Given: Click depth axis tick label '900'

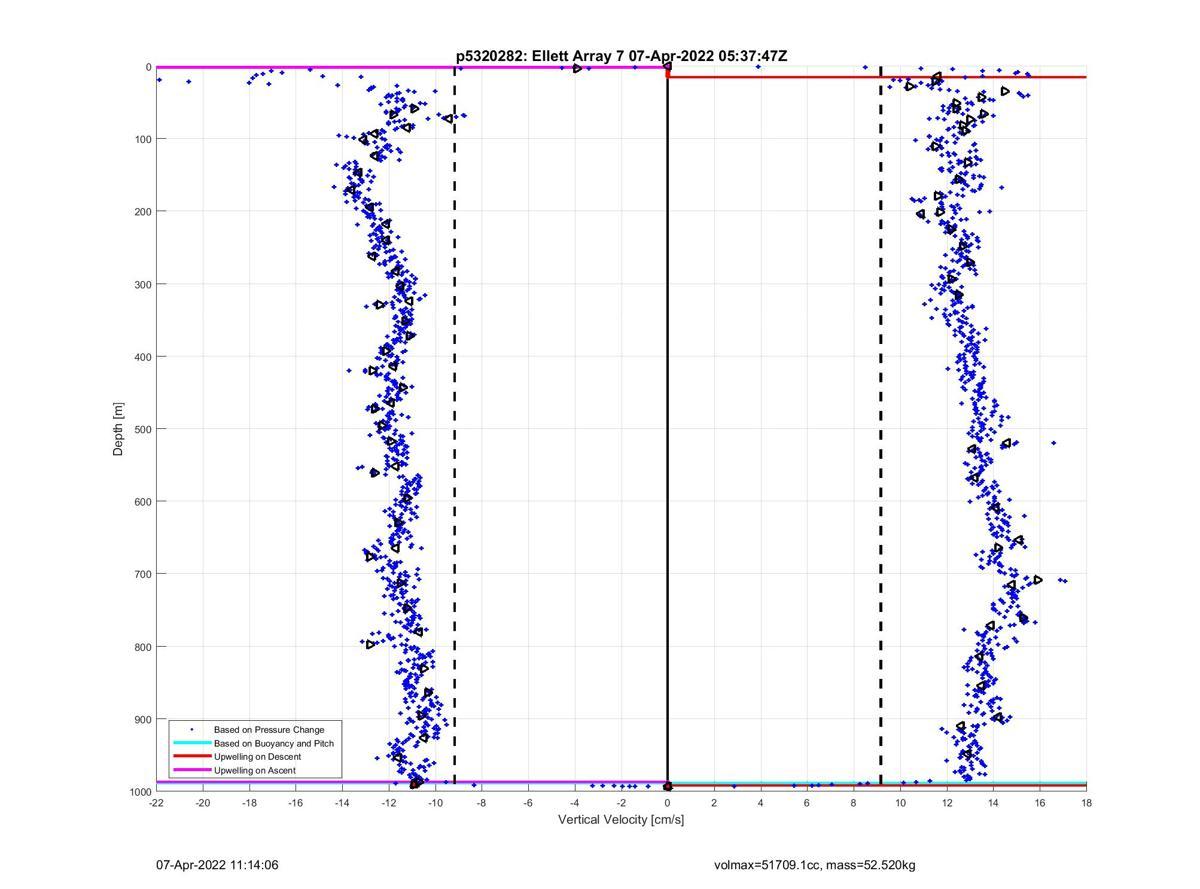Looking at the screenshot, I should 143,719.
